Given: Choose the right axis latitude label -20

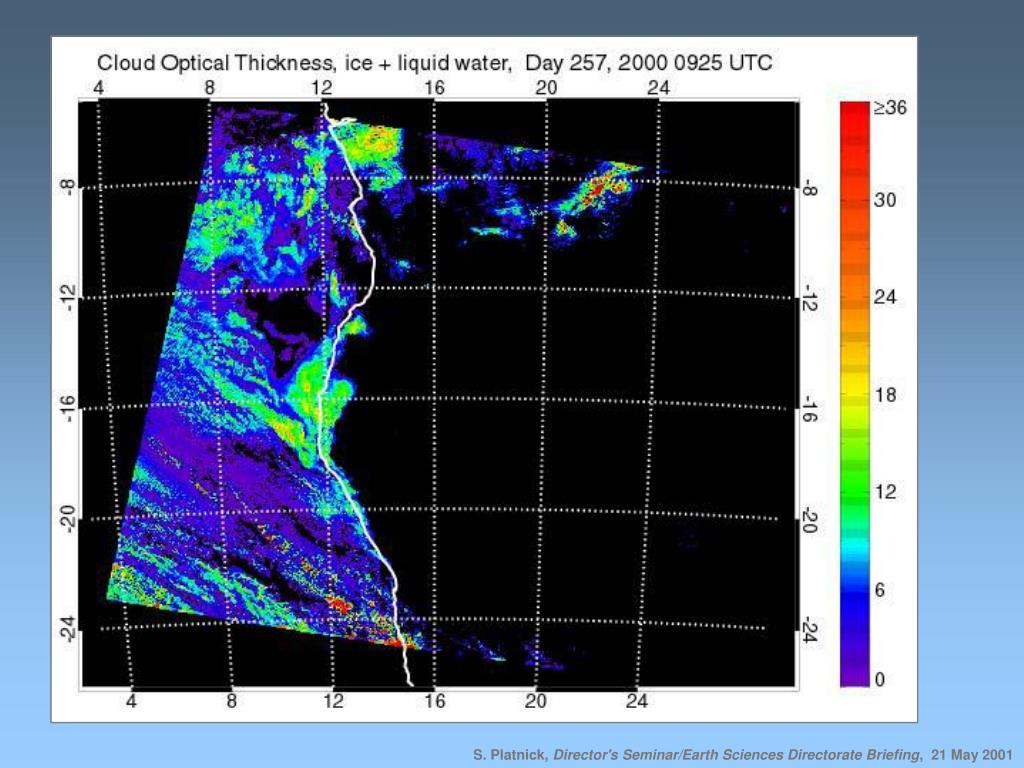Looking at the screenshot, I should (808, 520).
